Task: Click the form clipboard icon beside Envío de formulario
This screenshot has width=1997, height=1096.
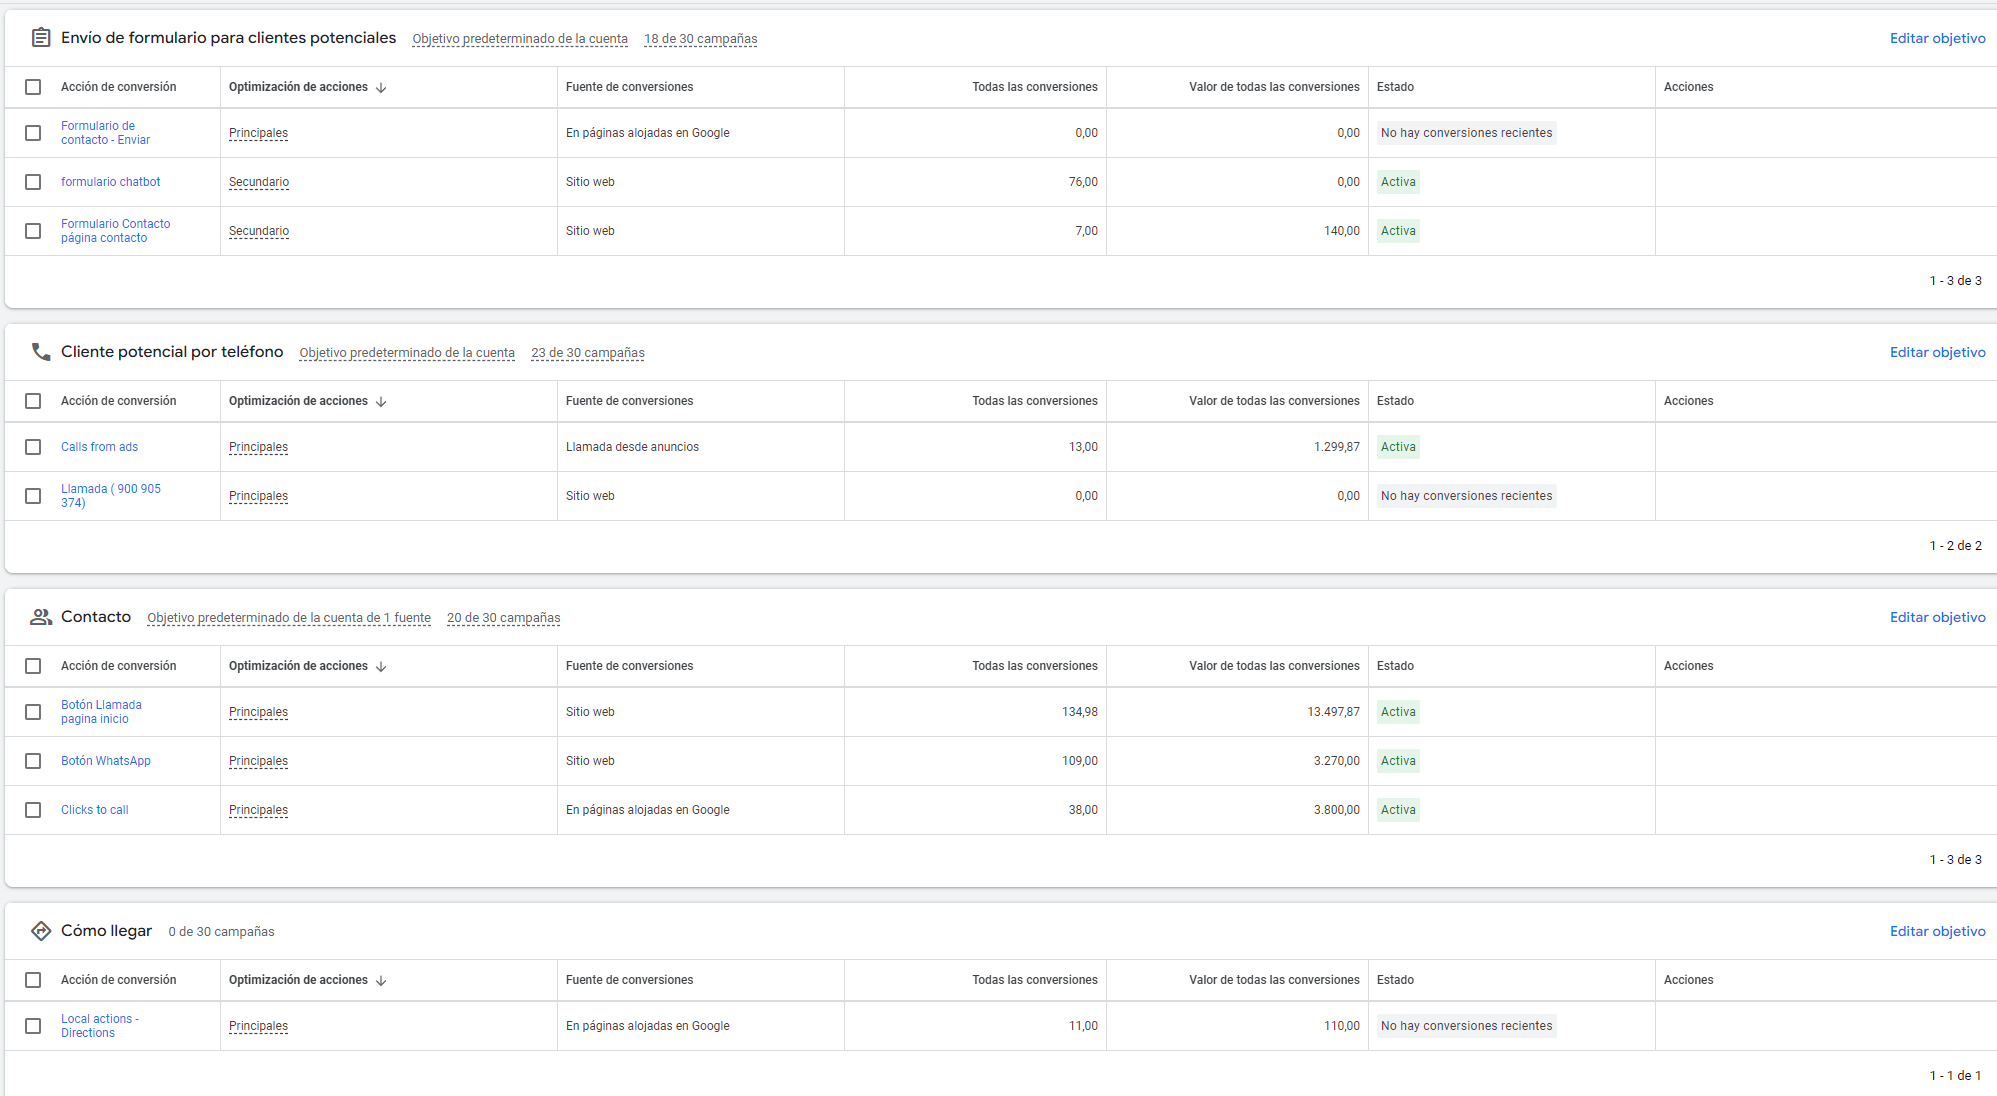Action: pos(41,38)
